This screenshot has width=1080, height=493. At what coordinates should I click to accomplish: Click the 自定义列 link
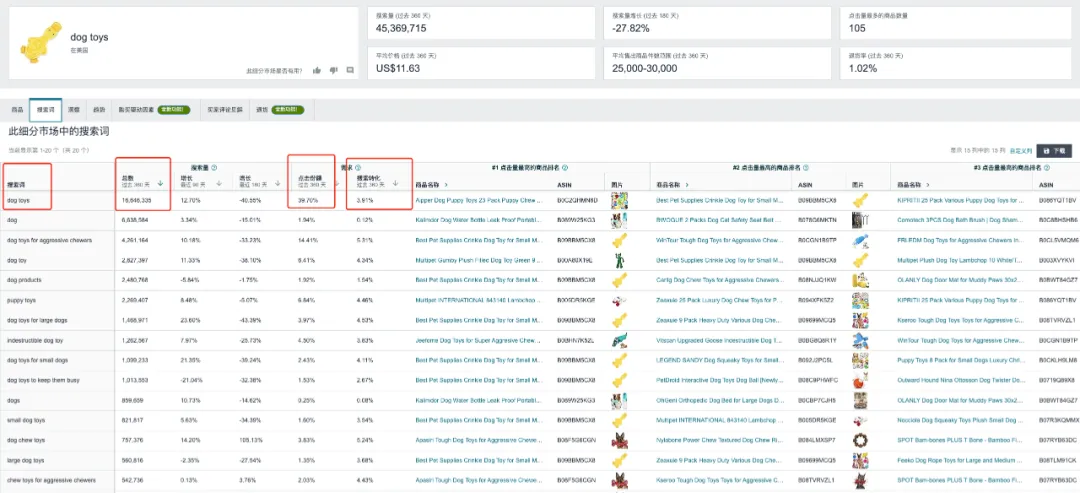click(1022, 150)
